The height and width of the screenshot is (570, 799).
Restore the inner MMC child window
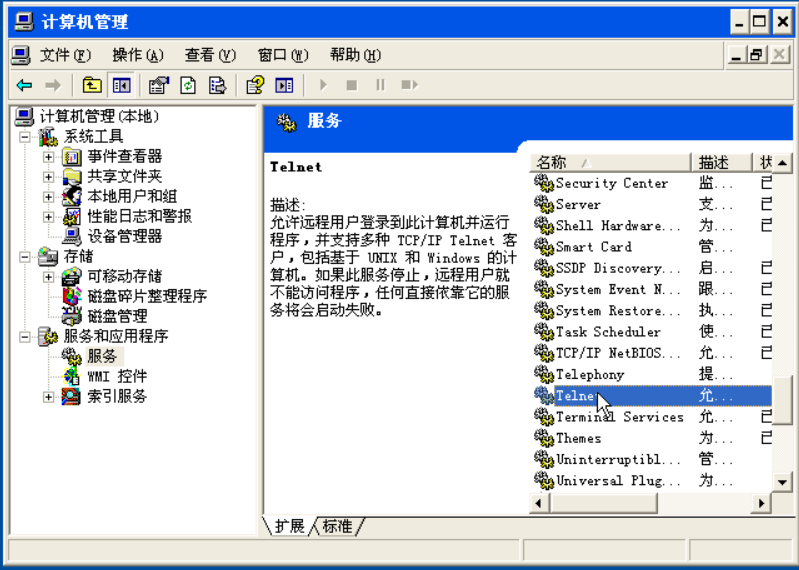[756, 55]
